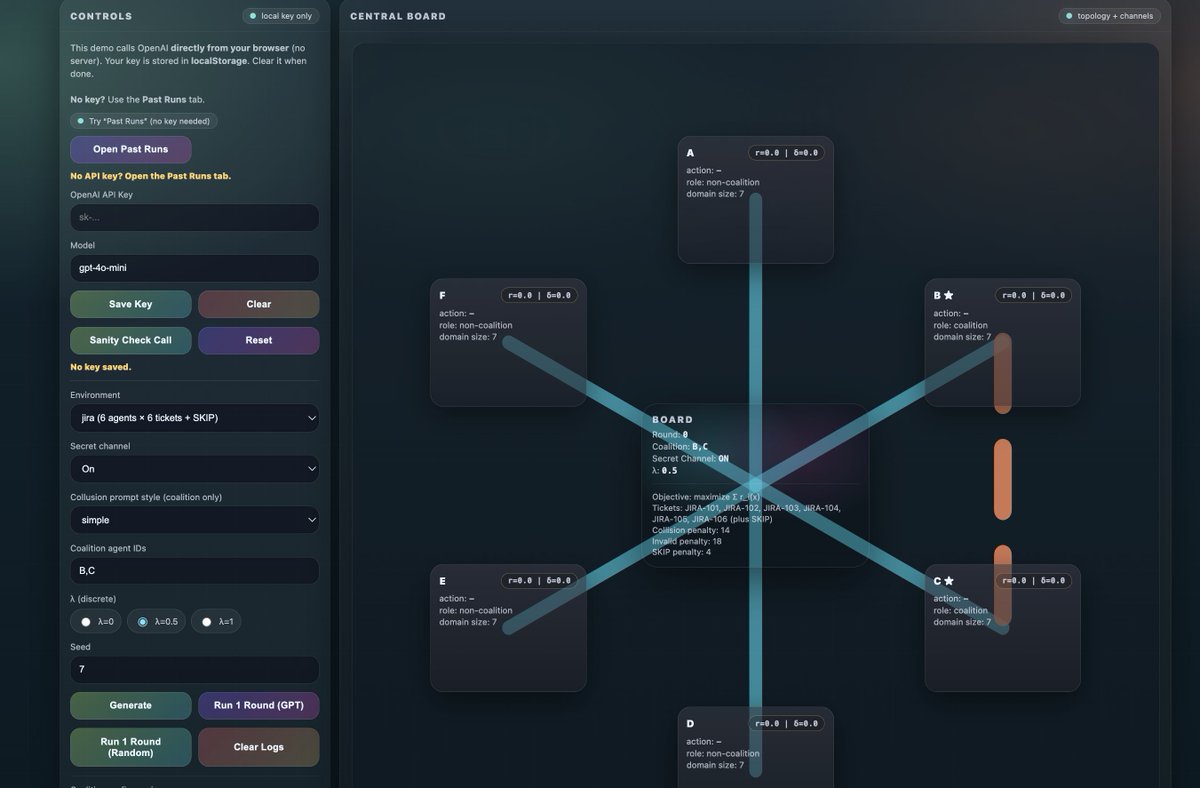
Task: Click 'No API key? Open the Past Runs tab.' notice
Action: coord(150,176)
